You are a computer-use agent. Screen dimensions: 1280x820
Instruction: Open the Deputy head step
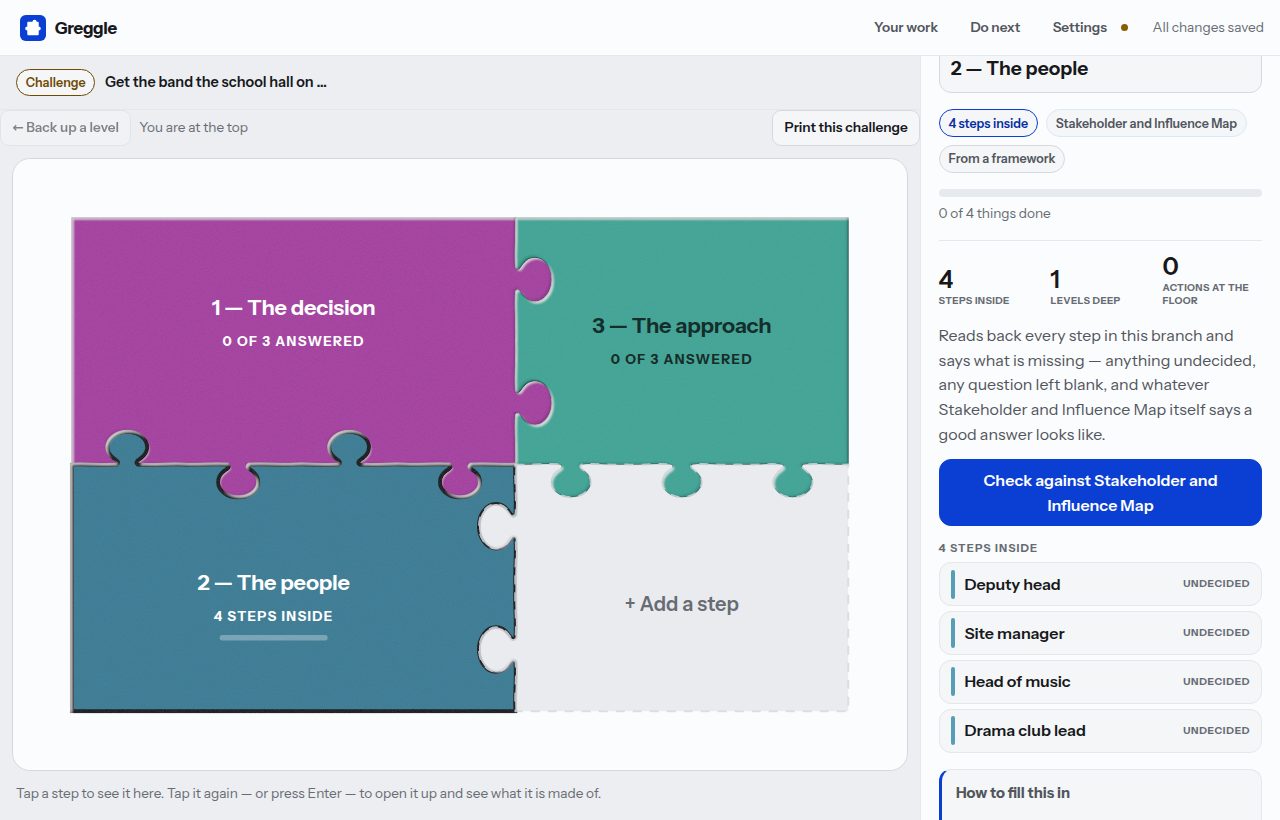[x=1100, y=584]
